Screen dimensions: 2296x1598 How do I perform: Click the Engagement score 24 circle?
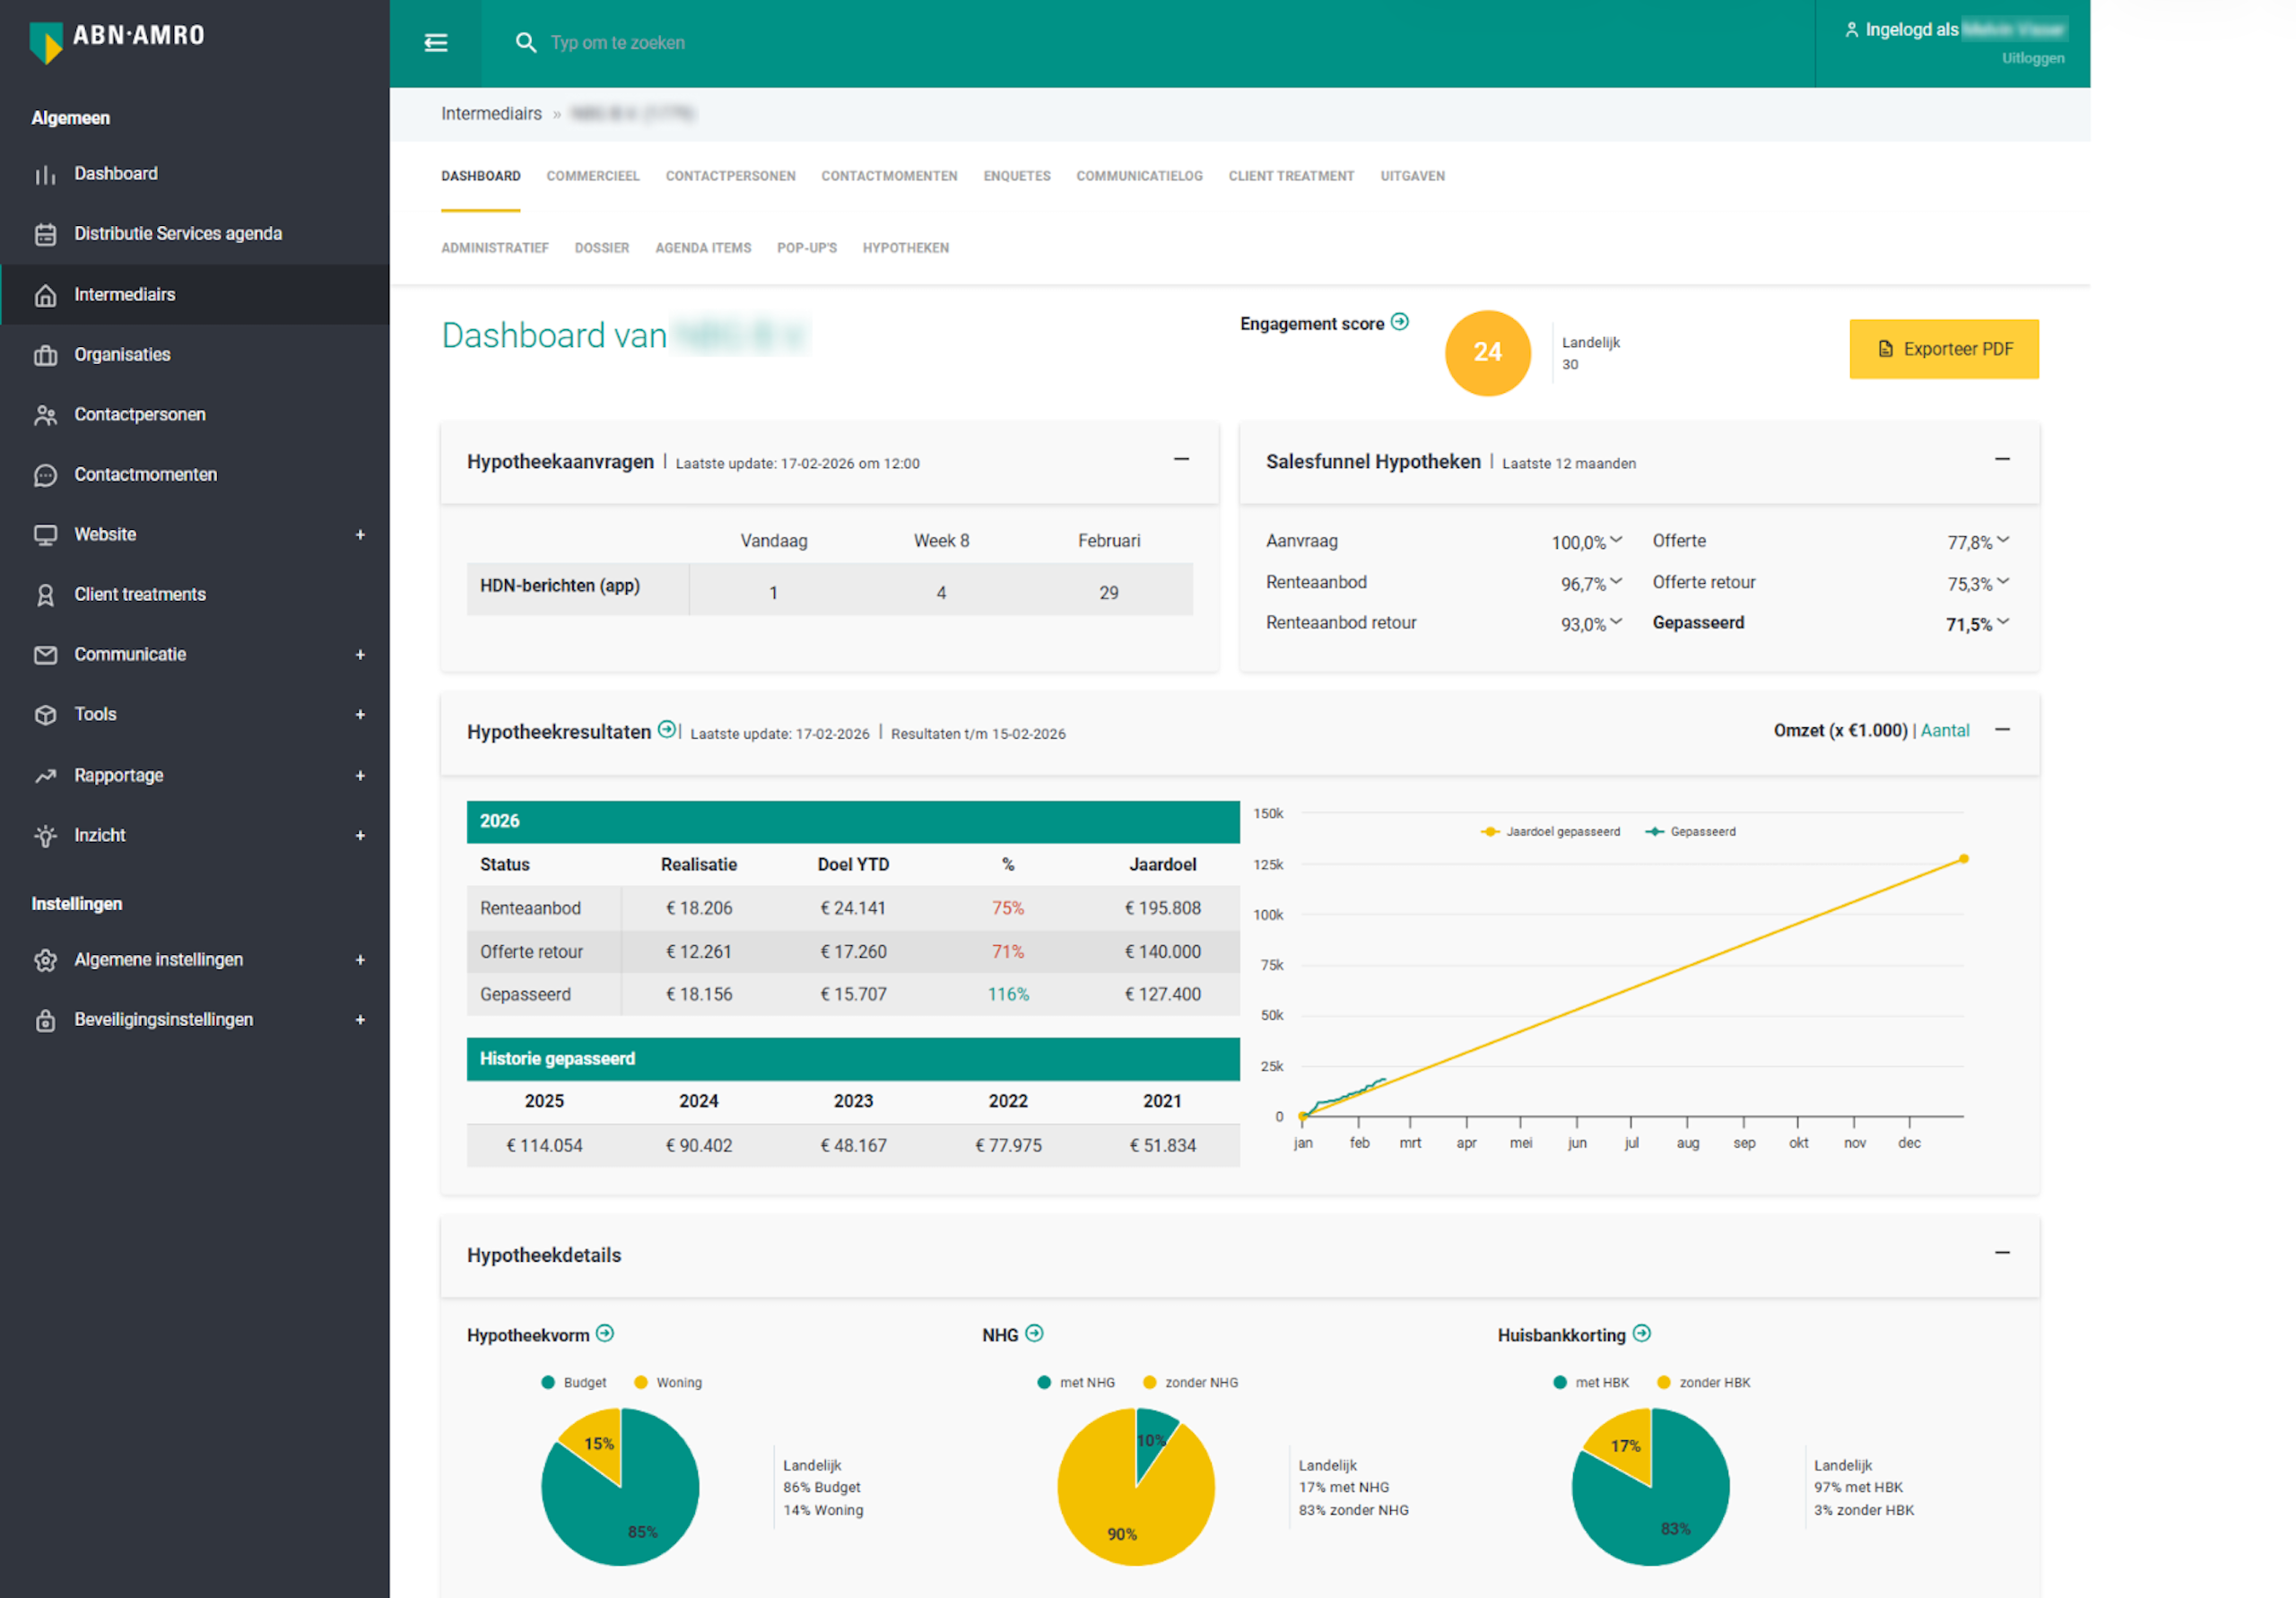point(1487,352)
